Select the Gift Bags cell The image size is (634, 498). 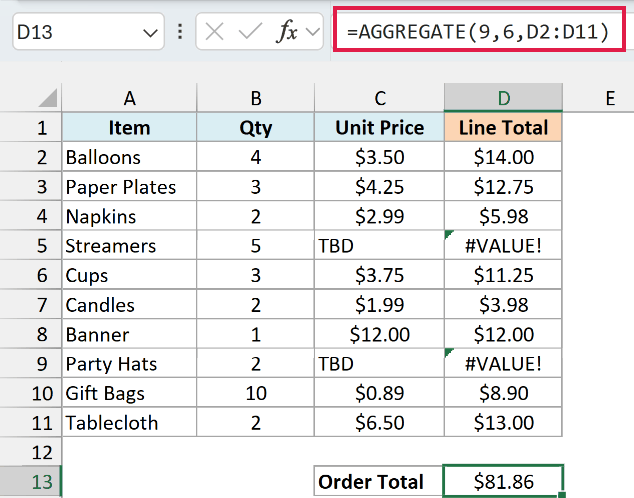(x=129, y=393)
